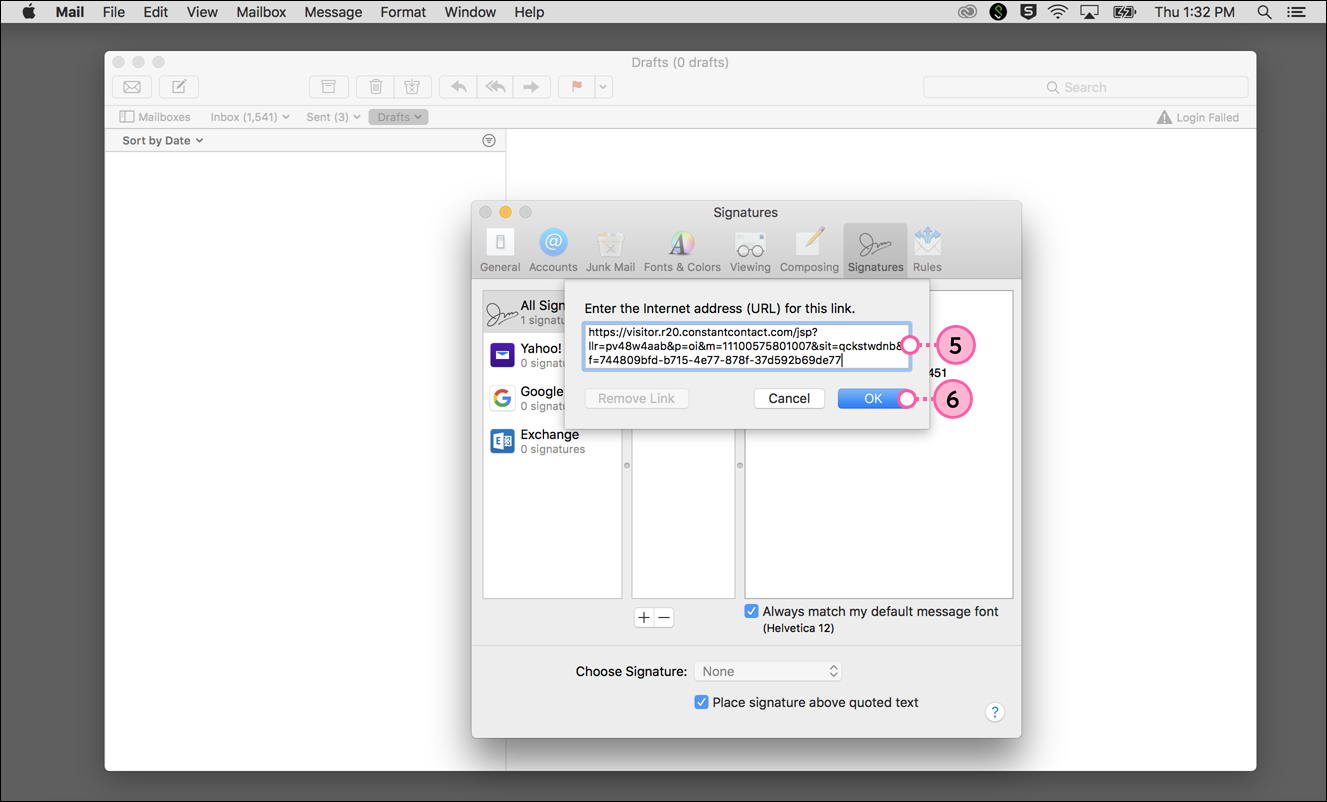Click the URL text field in the link dialog
This screenshot has width=1327, height=802.
[747, 346]
